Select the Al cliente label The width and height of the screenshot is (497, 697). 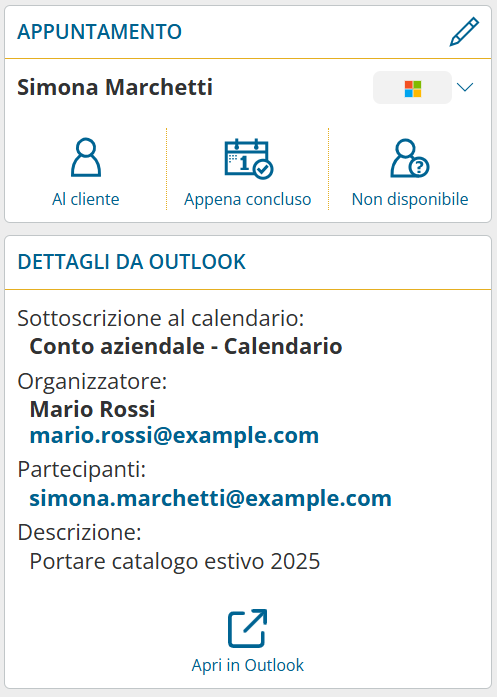pos(86,199)
